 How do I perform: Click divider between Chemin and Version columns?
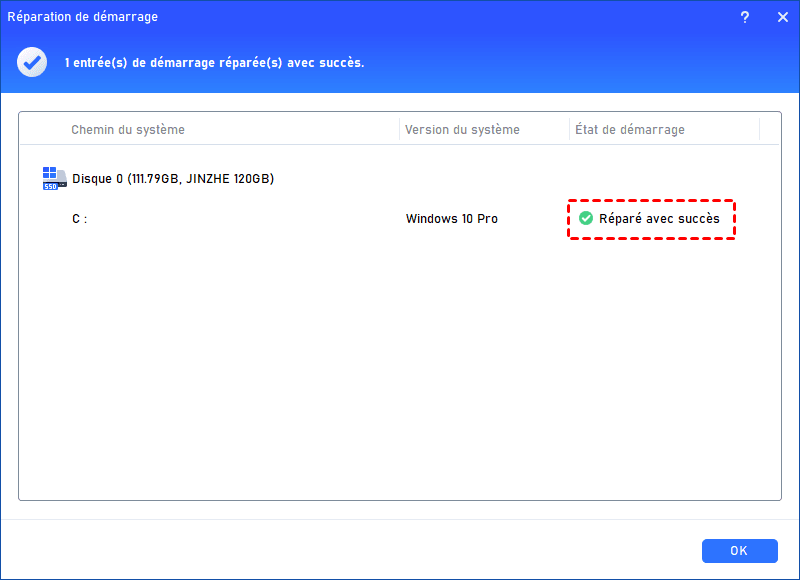(400, 130)
